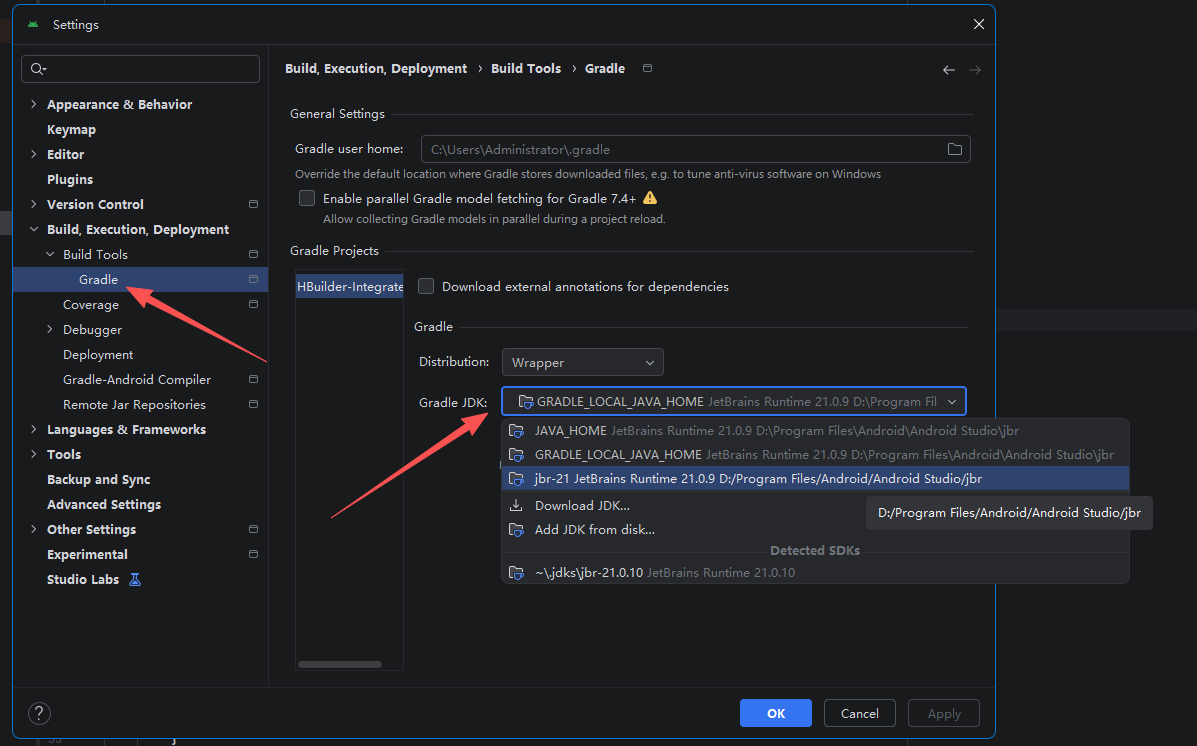This screenshot has width=1197, height=746.
Task: Click the folder browse icon for Gradle user home
Action: (954, 150)
